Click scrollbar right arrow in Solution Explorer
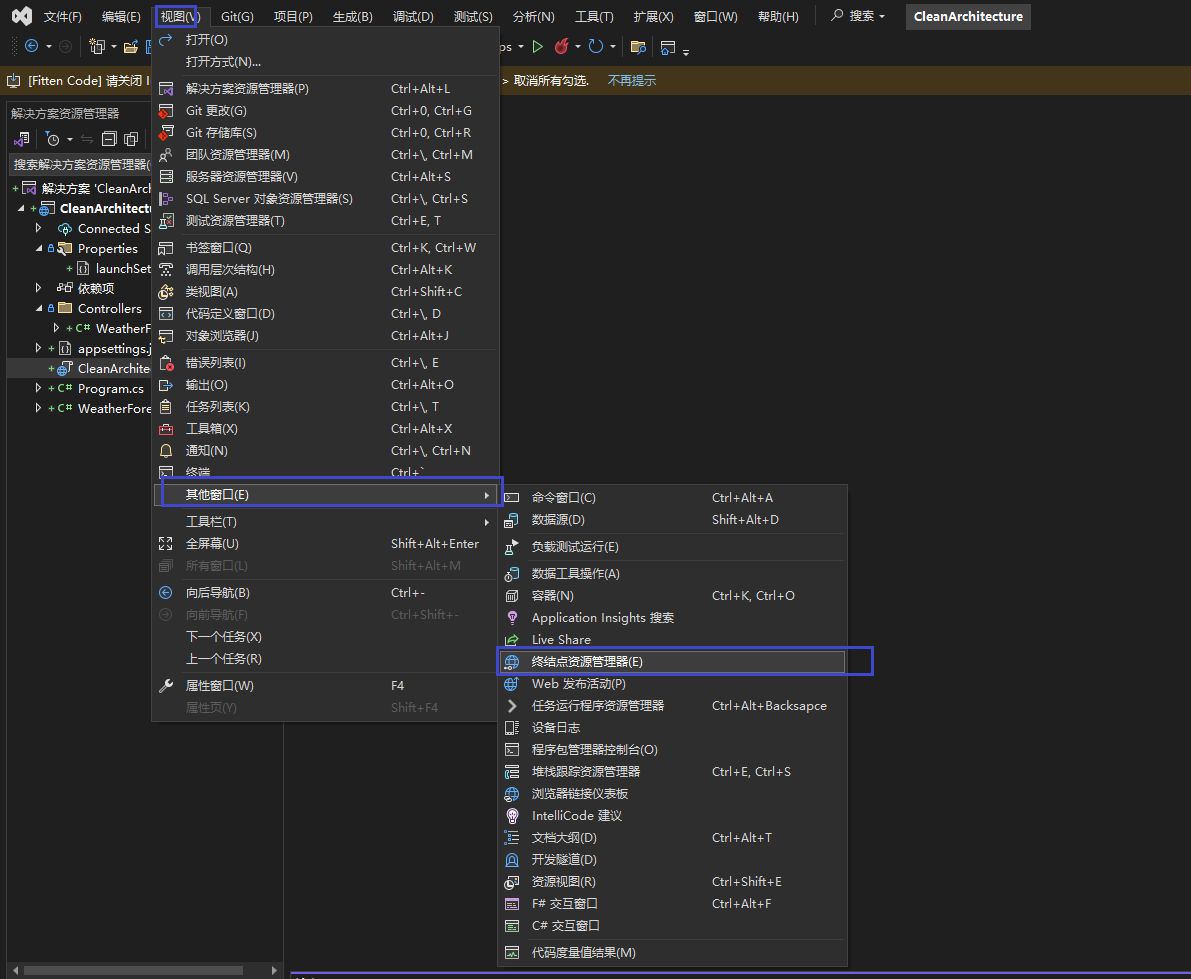Viewport: 1191px width, 979px height. point(274,971)
